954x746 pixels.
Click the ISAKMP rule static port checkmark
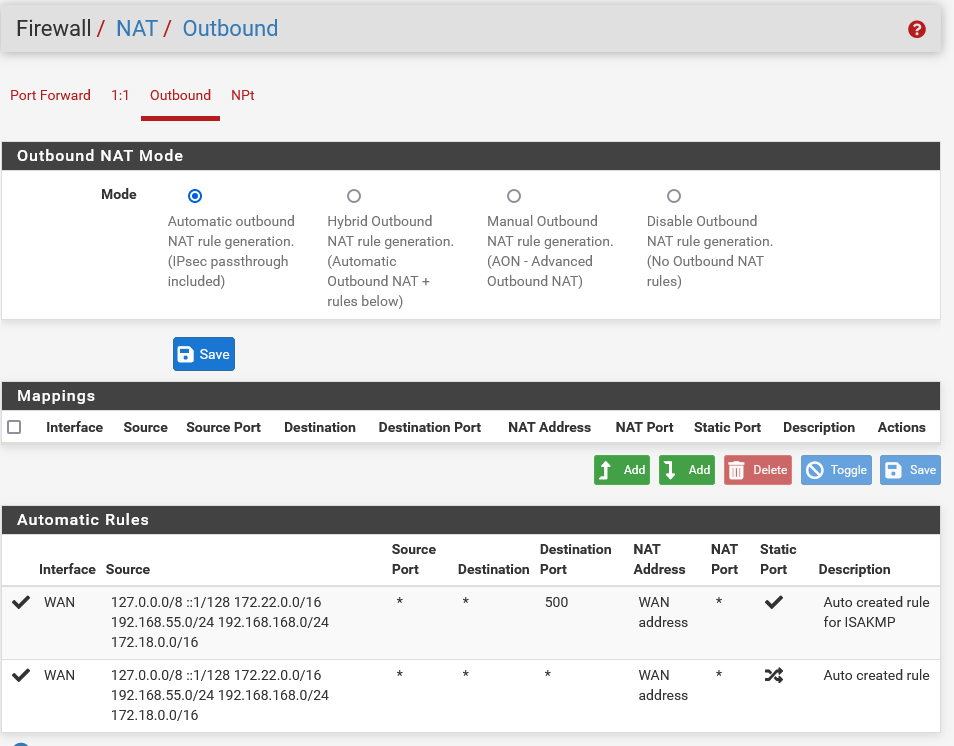click(x=773, y=603)
